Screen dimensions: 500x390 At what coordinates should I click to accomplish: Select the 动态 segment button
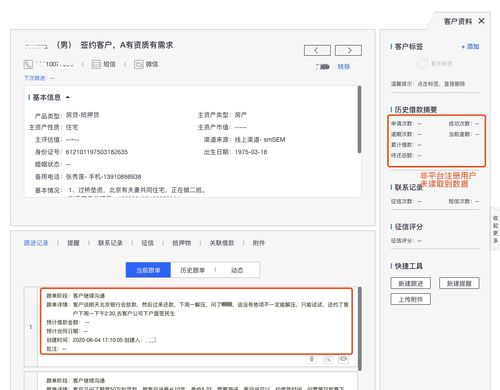pyautogui.click(x=237, y=270)
